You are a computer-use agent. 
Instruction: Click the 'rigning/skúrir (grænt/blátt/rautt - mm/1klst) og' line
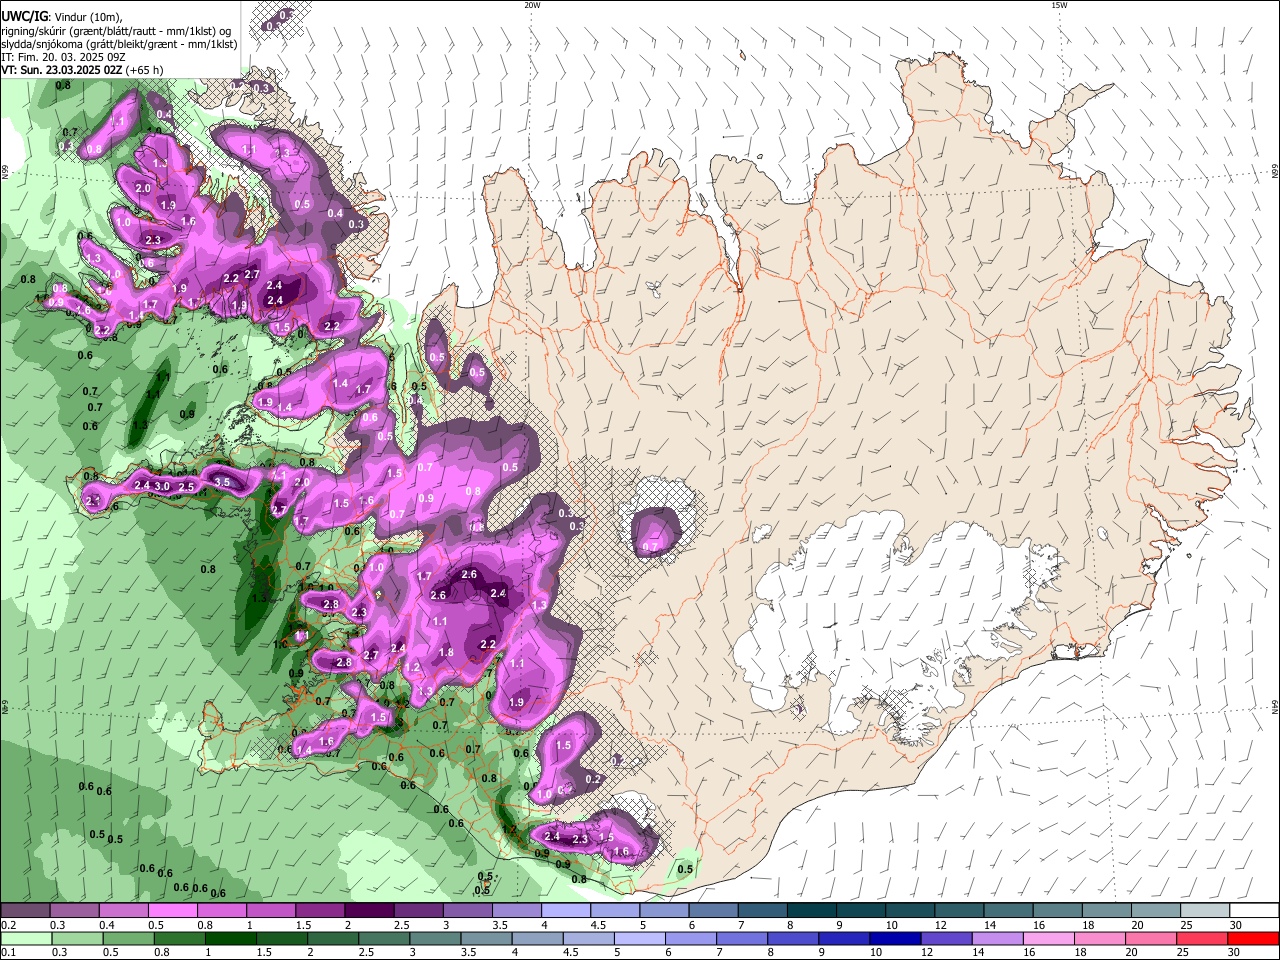(x=116, y=31)
